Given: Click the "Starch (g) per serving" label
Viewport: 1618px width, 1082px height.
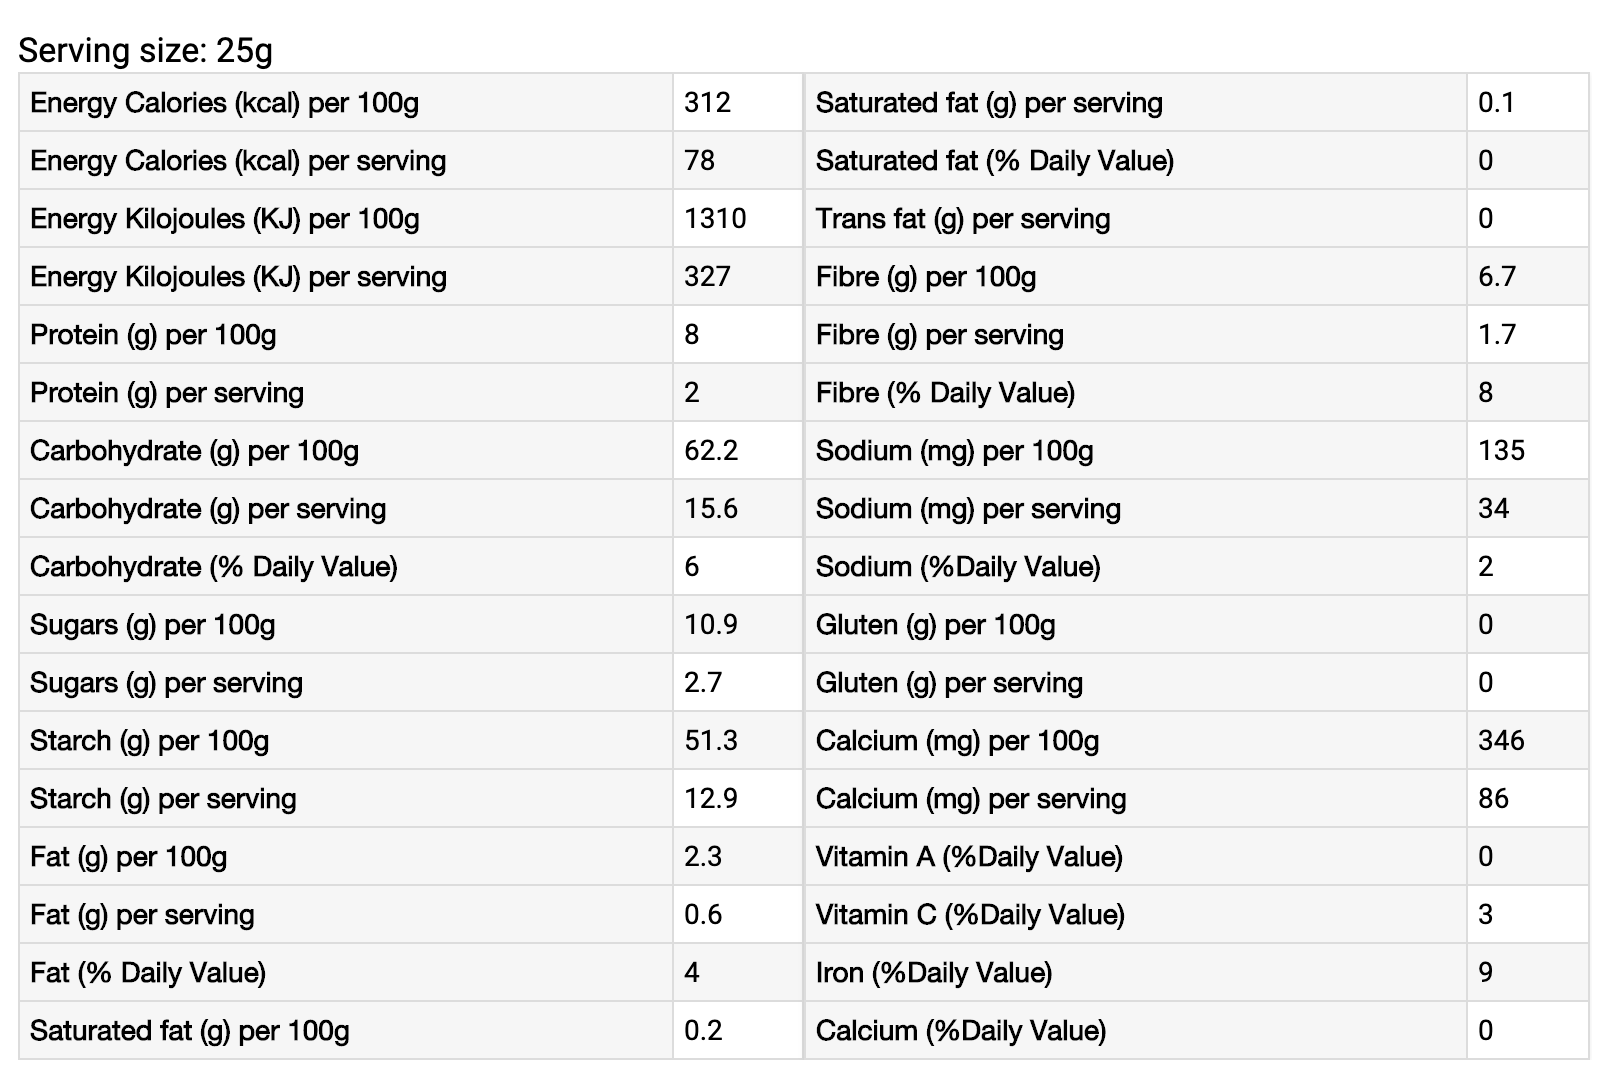Looking at the screenshot, I should [x=163, y=798].
